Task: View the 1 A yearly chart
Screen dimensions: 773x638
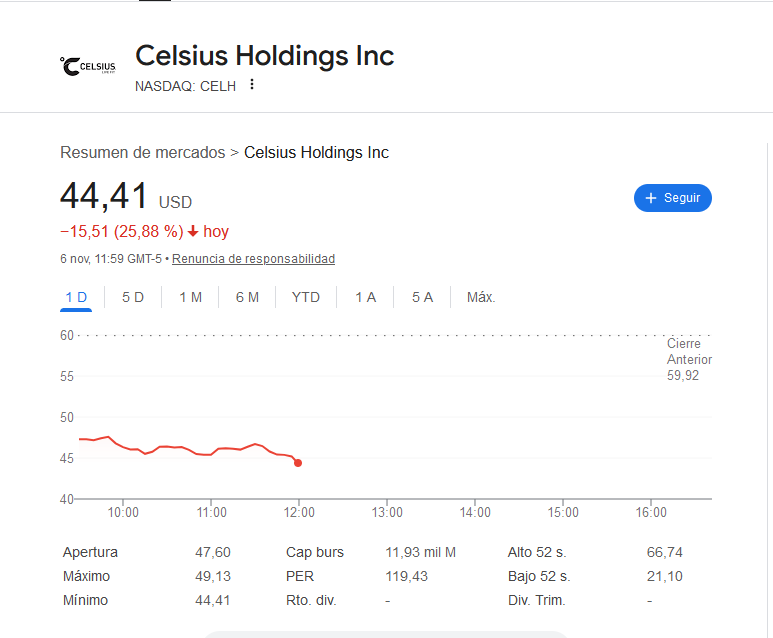Action: (x=365, y=297)
